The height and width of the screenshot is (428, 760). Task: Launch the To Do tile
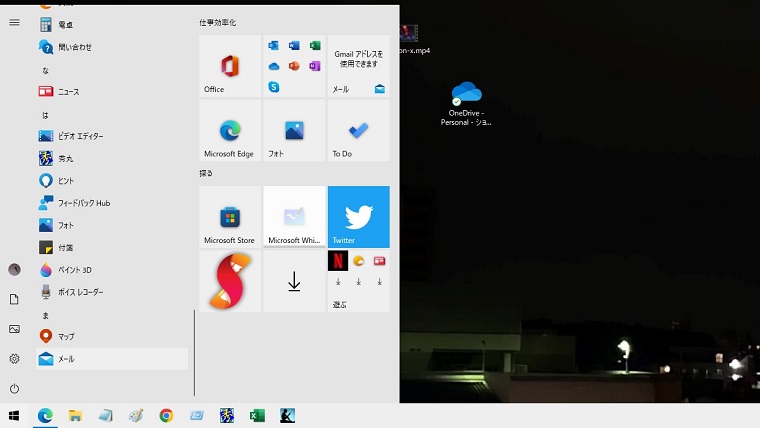point(359,130)
